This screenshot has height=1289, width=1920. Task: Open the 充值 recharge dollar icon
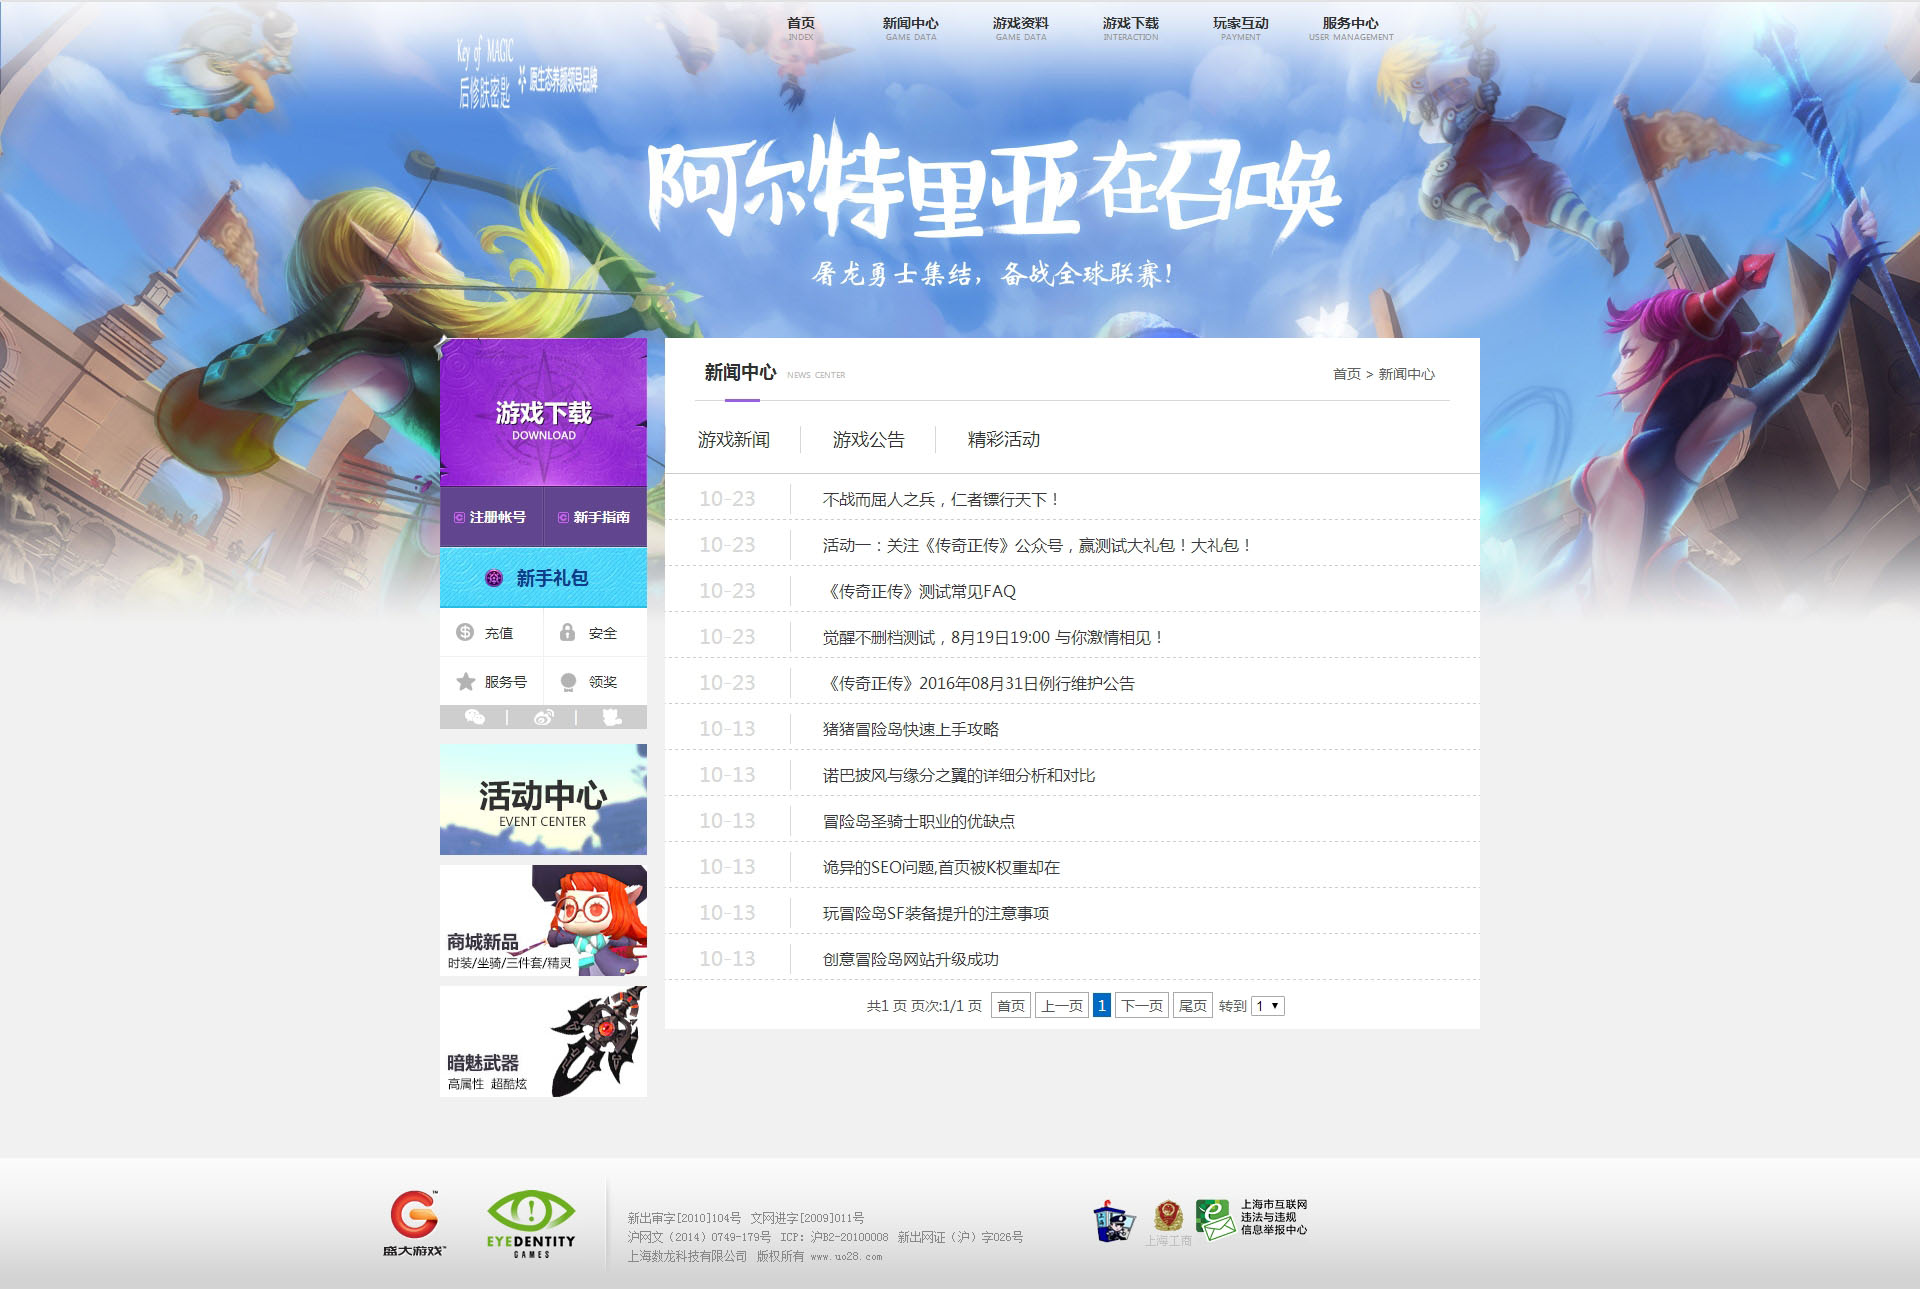click(465, 632)
